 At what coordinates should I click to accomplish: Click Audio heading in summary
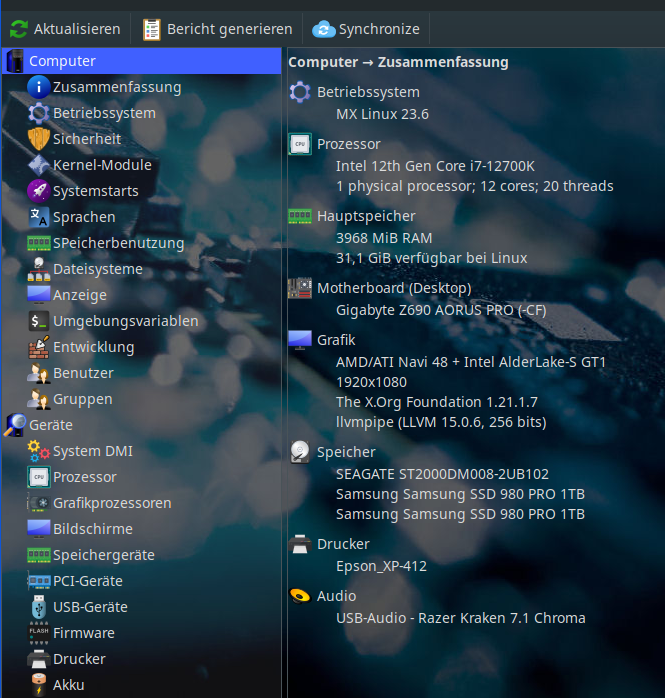(336, 596)
